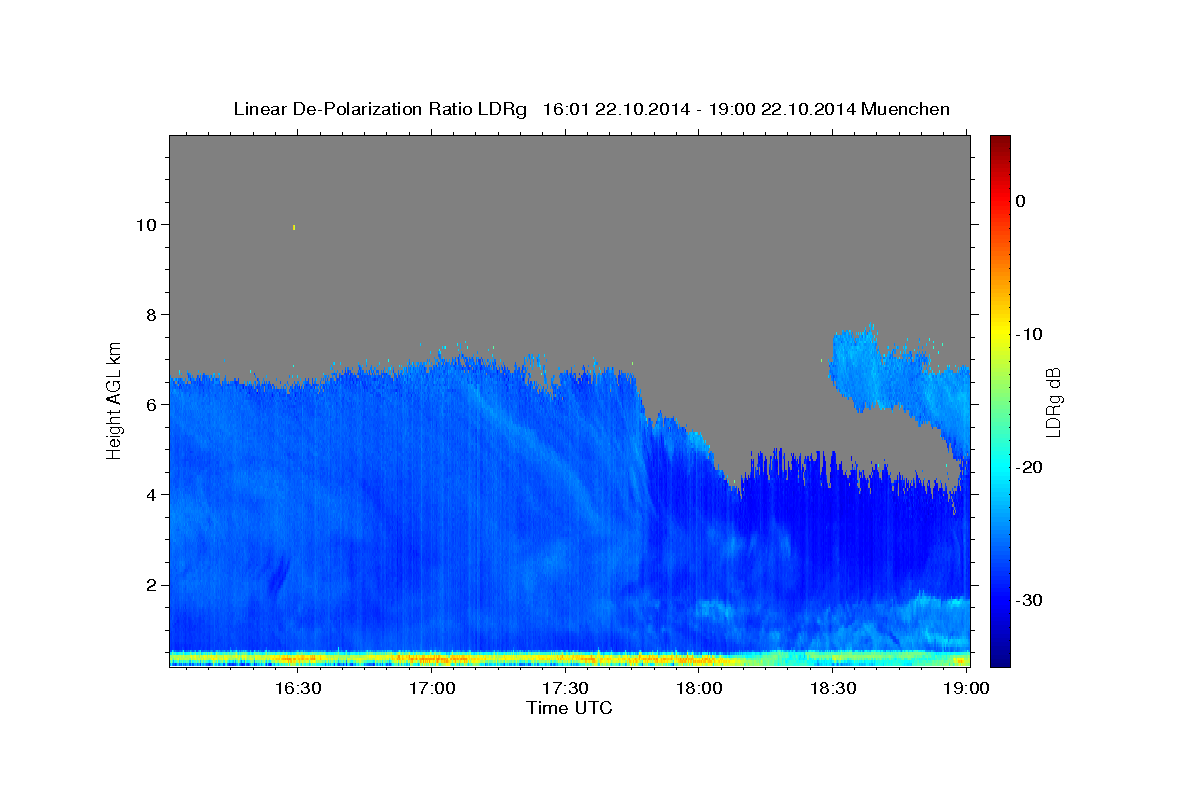Click the 18:30 time tick label

point(832,688)
